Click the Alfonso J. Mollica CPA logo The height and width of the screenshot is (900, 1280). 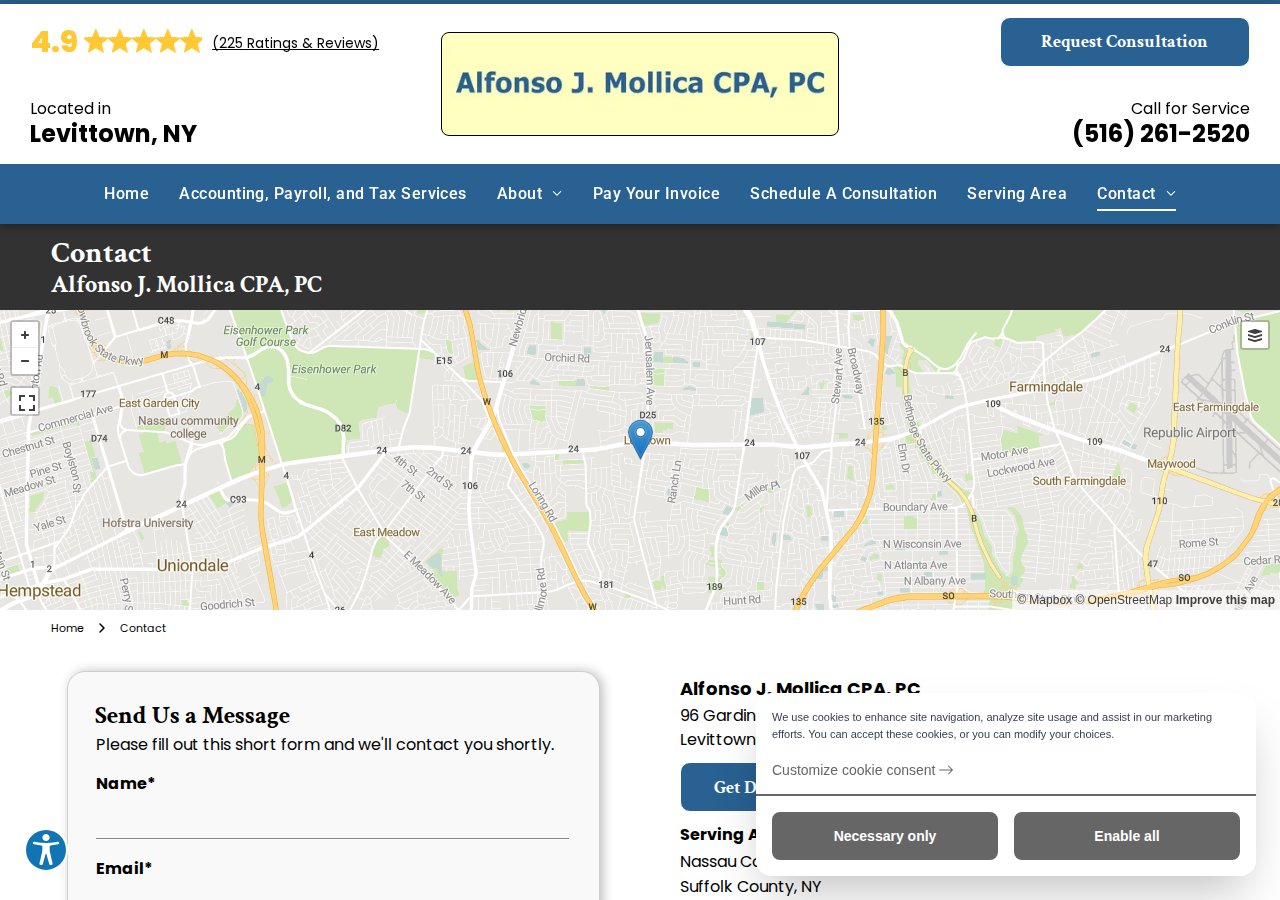(640, 84)
